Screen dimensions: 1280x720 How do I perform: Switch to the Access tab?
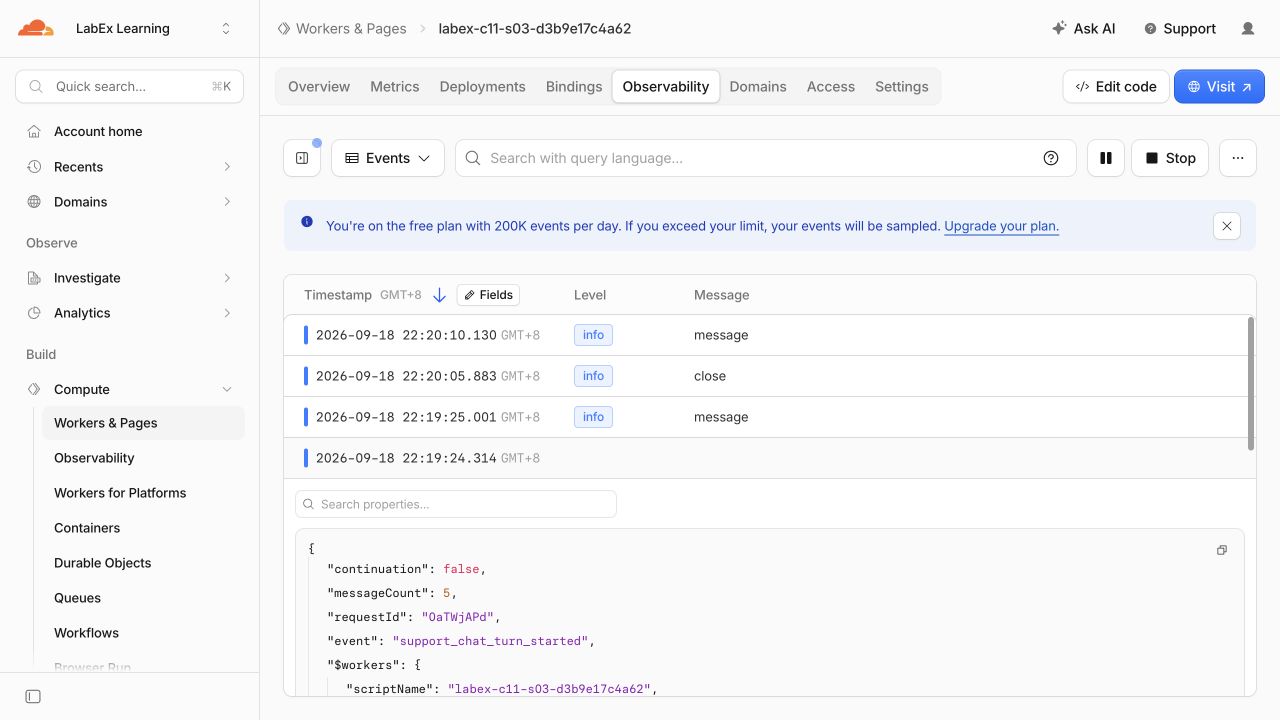click(x=831, y=87)
